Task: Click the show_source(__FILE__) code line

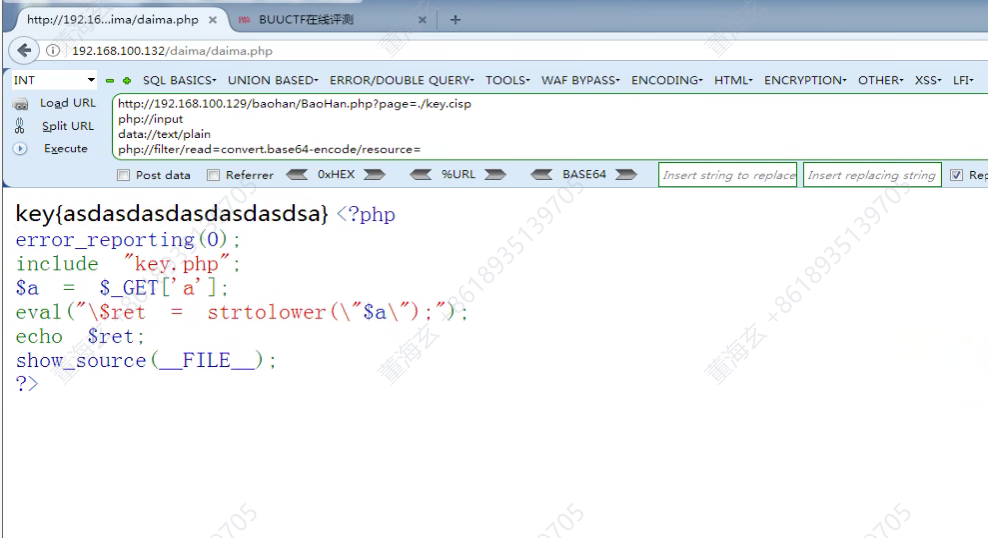Action: (x=146, y=360)
